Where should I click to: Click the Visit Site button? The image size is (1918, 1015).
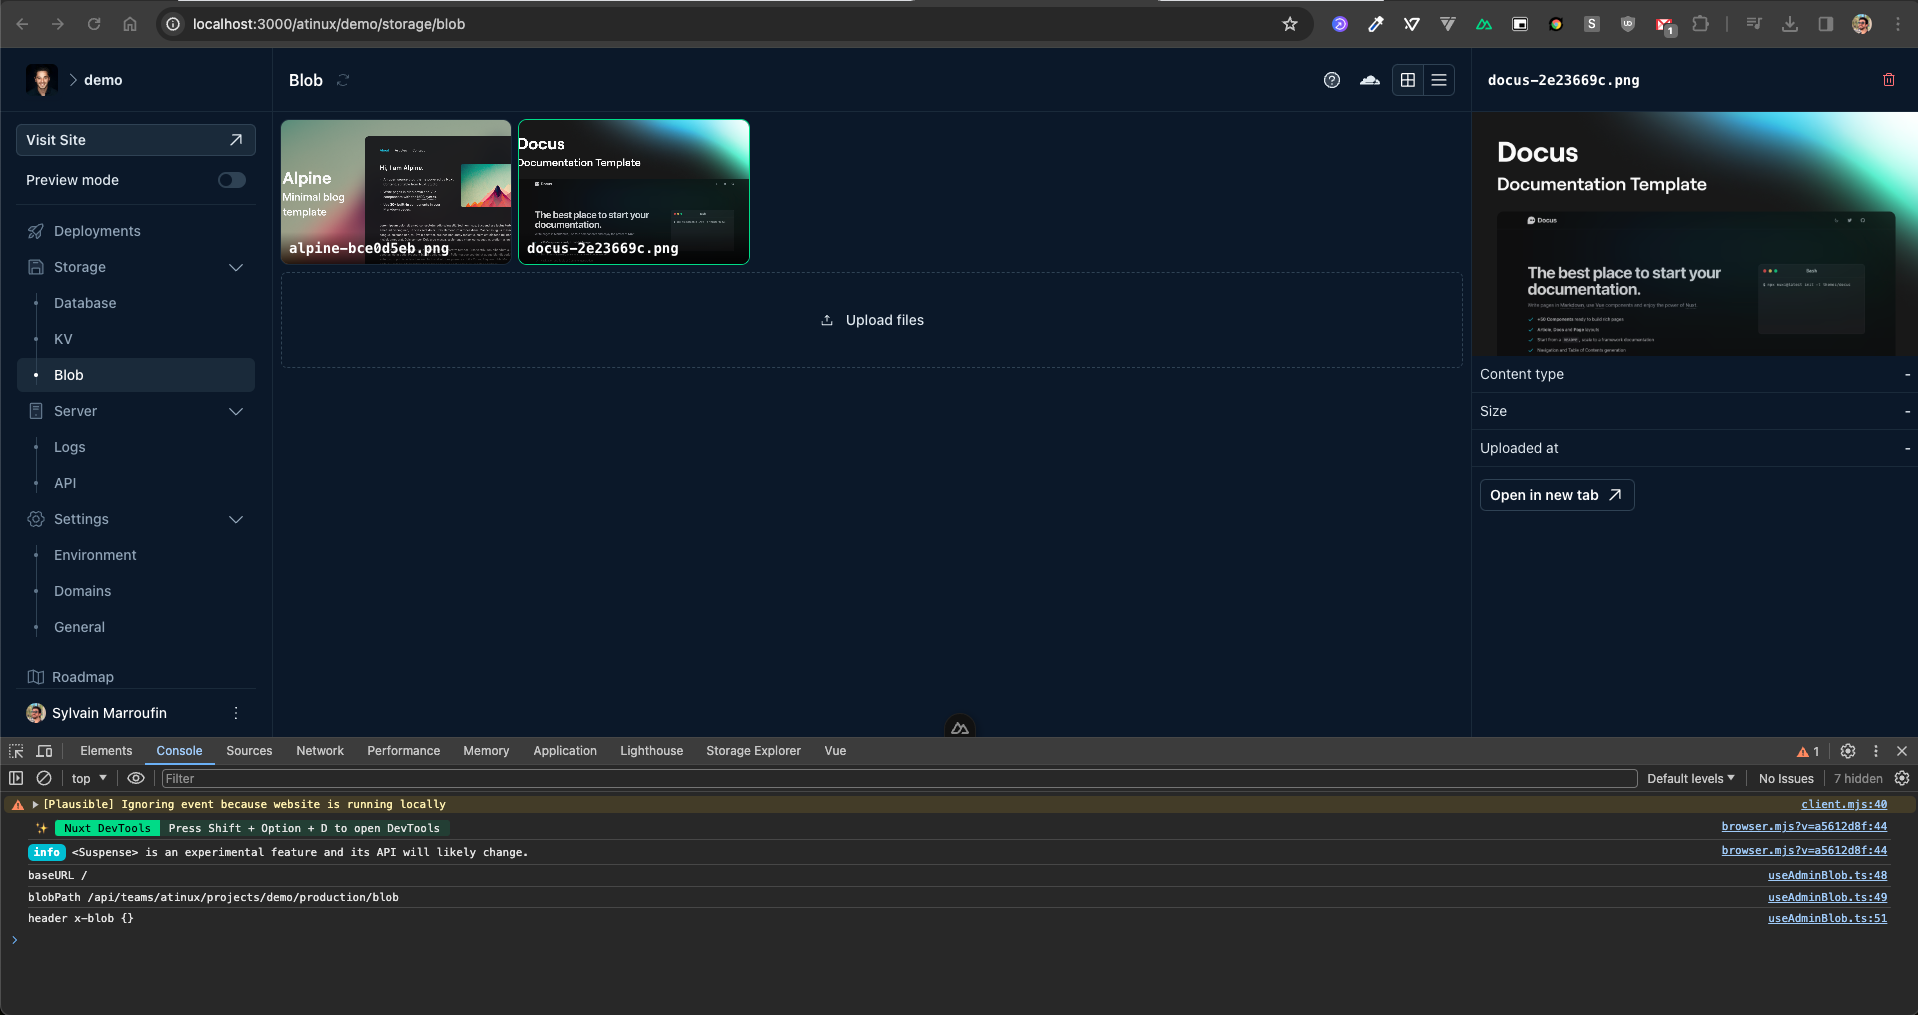(x=135, y=140)
